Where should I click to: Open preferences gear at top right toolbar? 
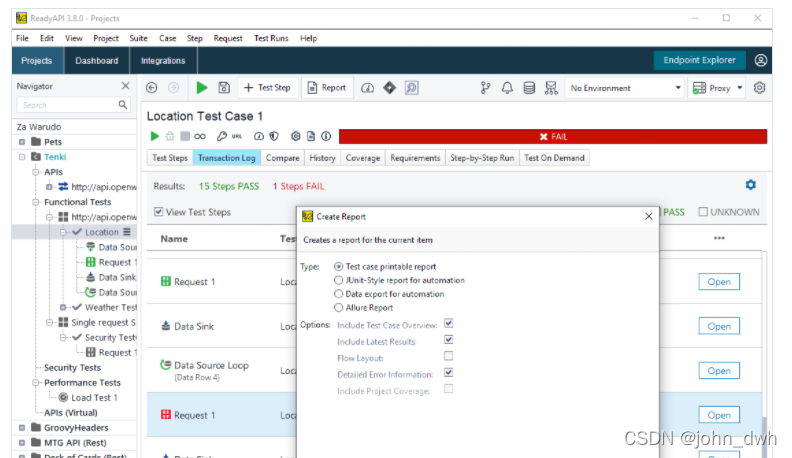click(x=759, y=88)
